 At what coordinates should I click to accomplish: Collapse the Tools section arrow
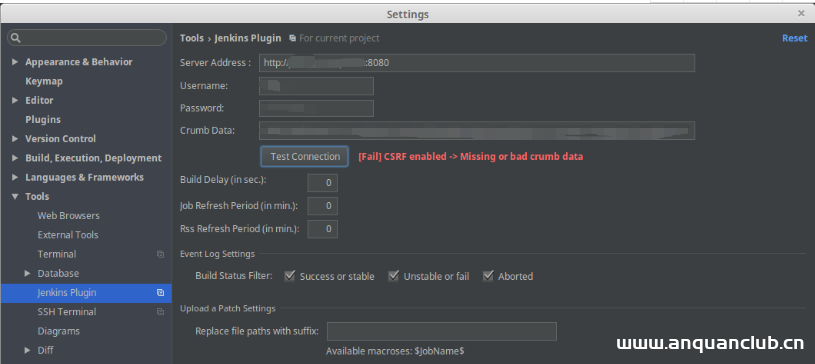point(15,197)
